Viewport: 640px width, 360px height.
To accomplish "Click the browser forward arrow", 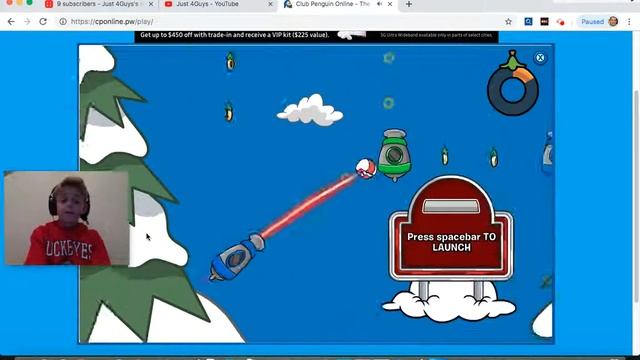I will (x=27, y=22).
